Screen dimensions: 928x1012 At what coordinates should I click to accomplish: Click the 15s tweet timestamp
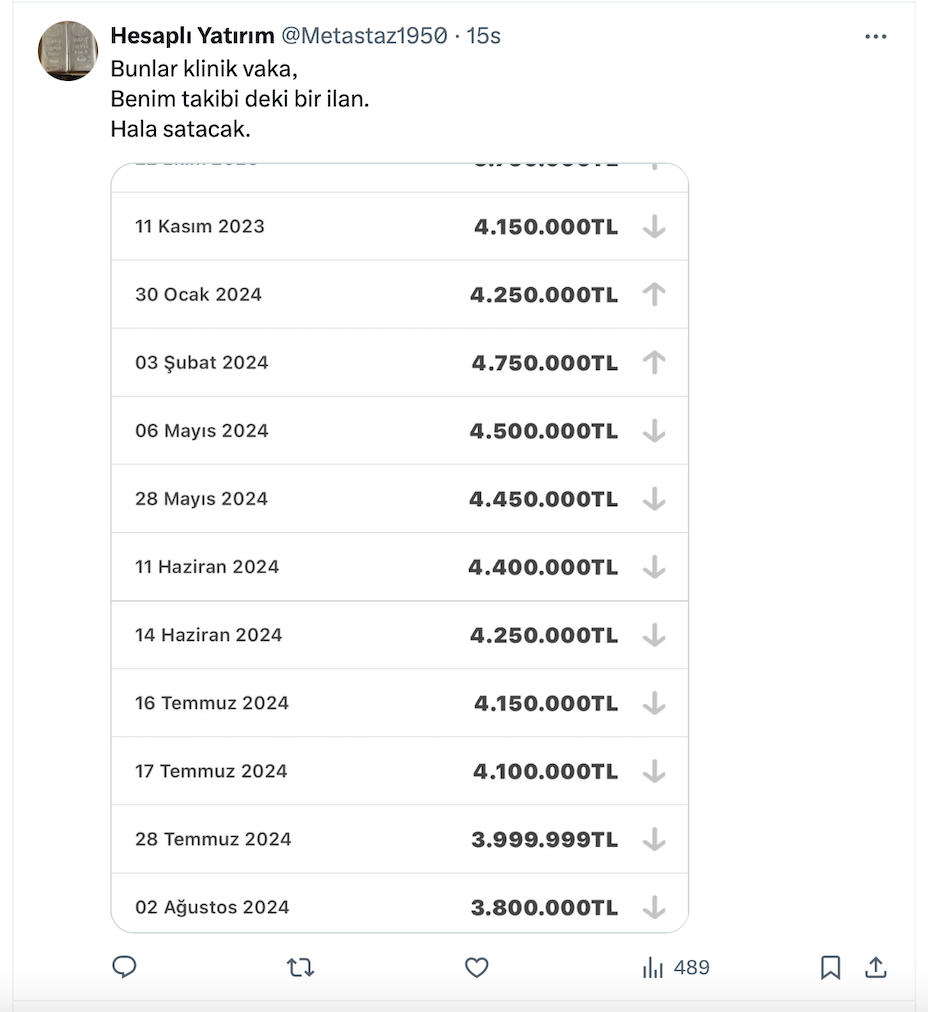pos(484,36)
